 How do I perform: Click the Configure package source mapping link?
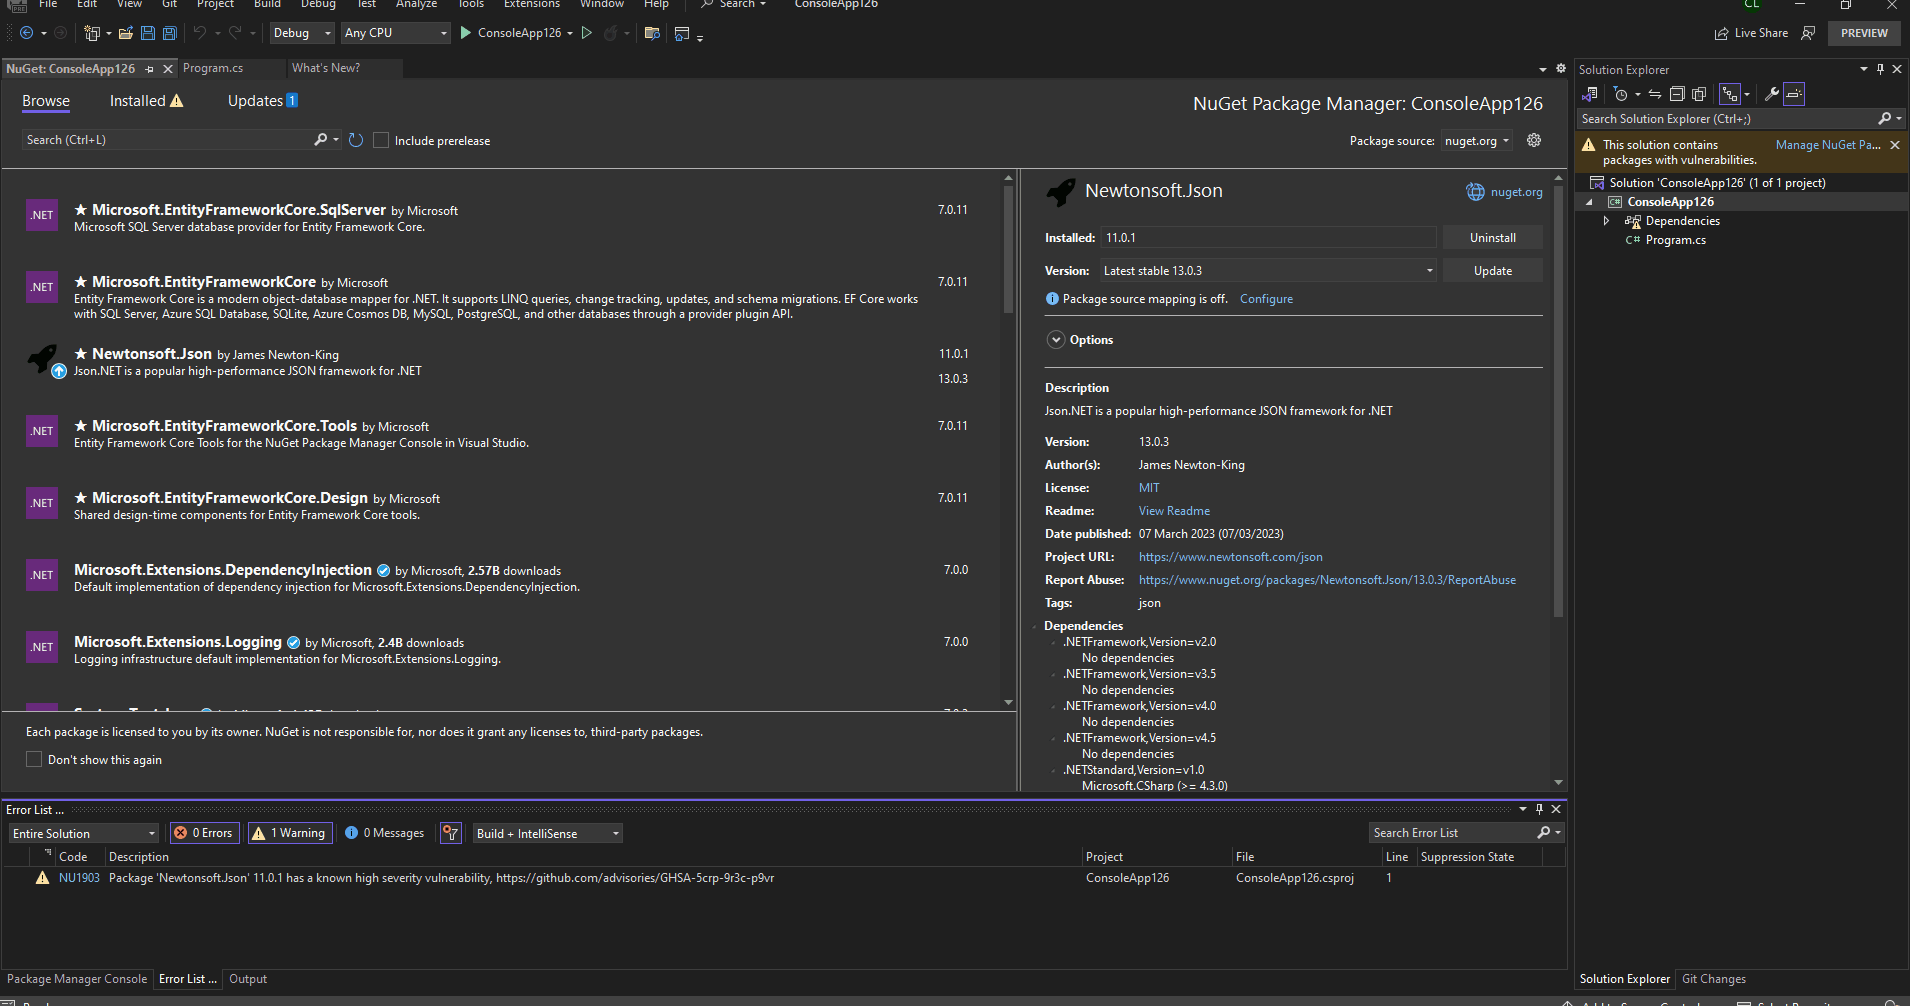1266,299
